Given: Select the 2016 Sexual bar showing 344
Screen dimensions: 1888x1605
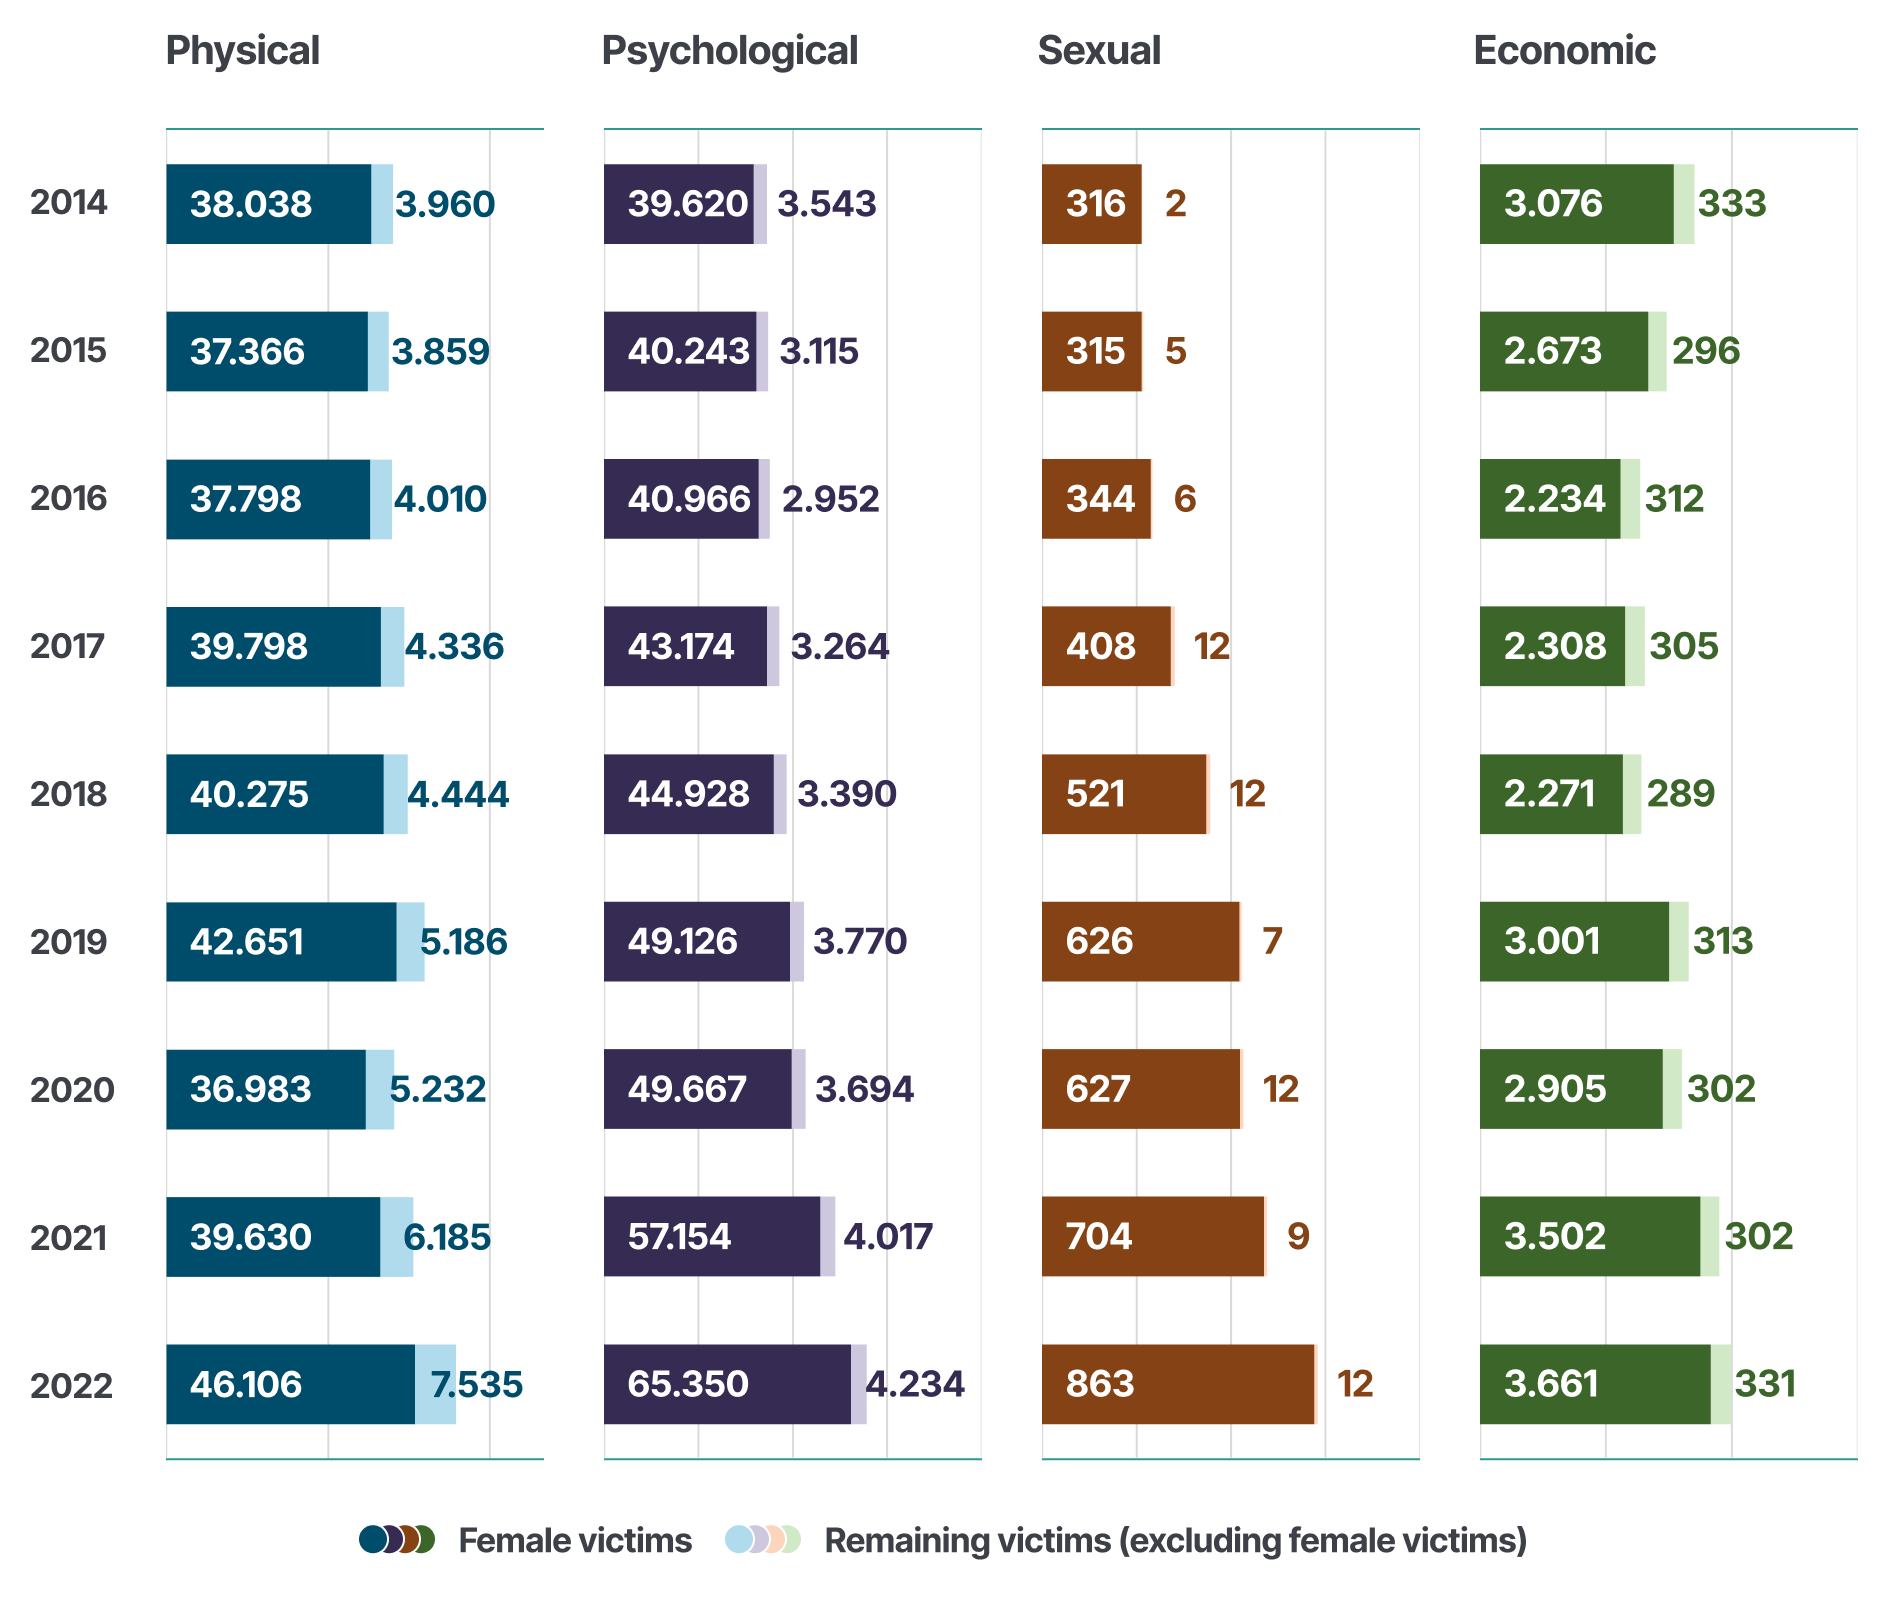Looking at the screenshot, I should pyautogui.click(x=1096, y=499).
